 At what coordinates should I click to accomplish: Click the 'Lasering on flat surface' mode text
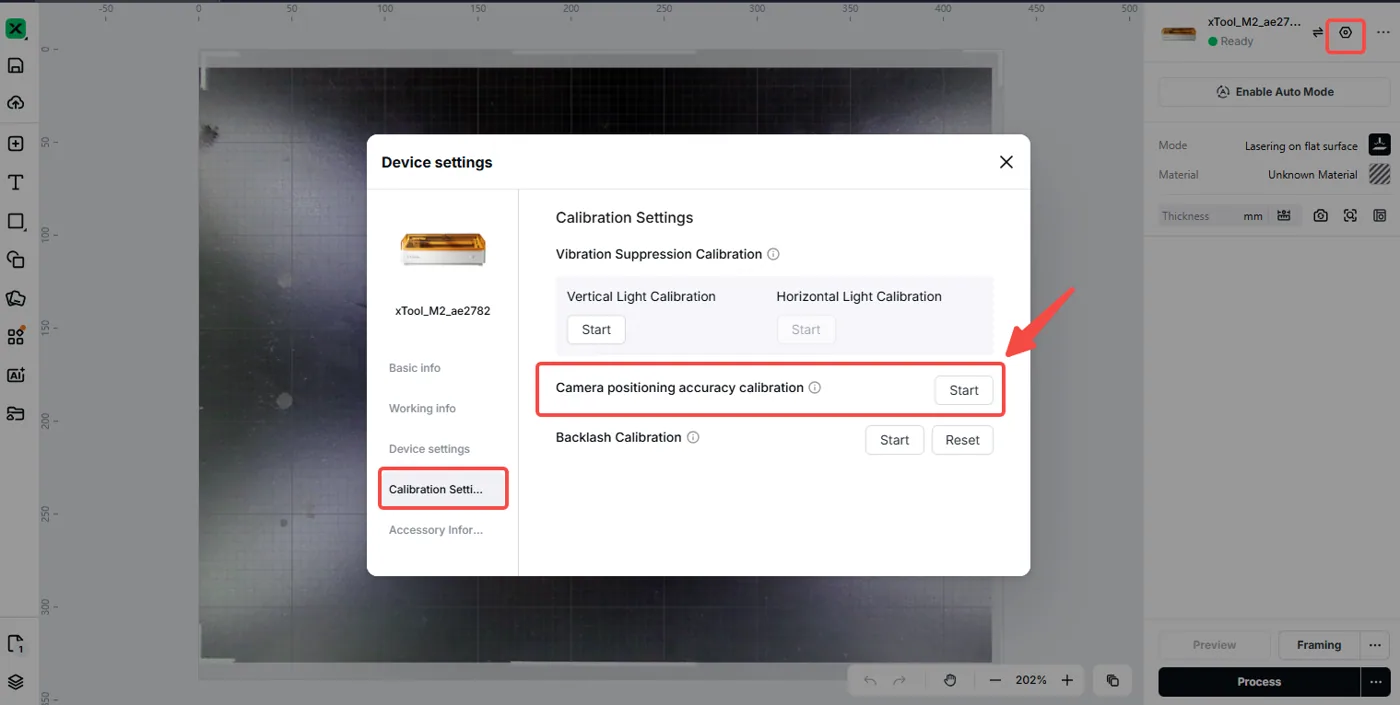1301,146
